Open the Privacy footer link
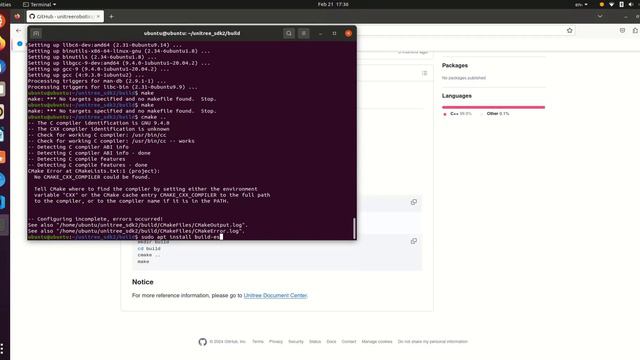Image resolution: width=640 pixels, height=360 pixels. tap(276, 342)
